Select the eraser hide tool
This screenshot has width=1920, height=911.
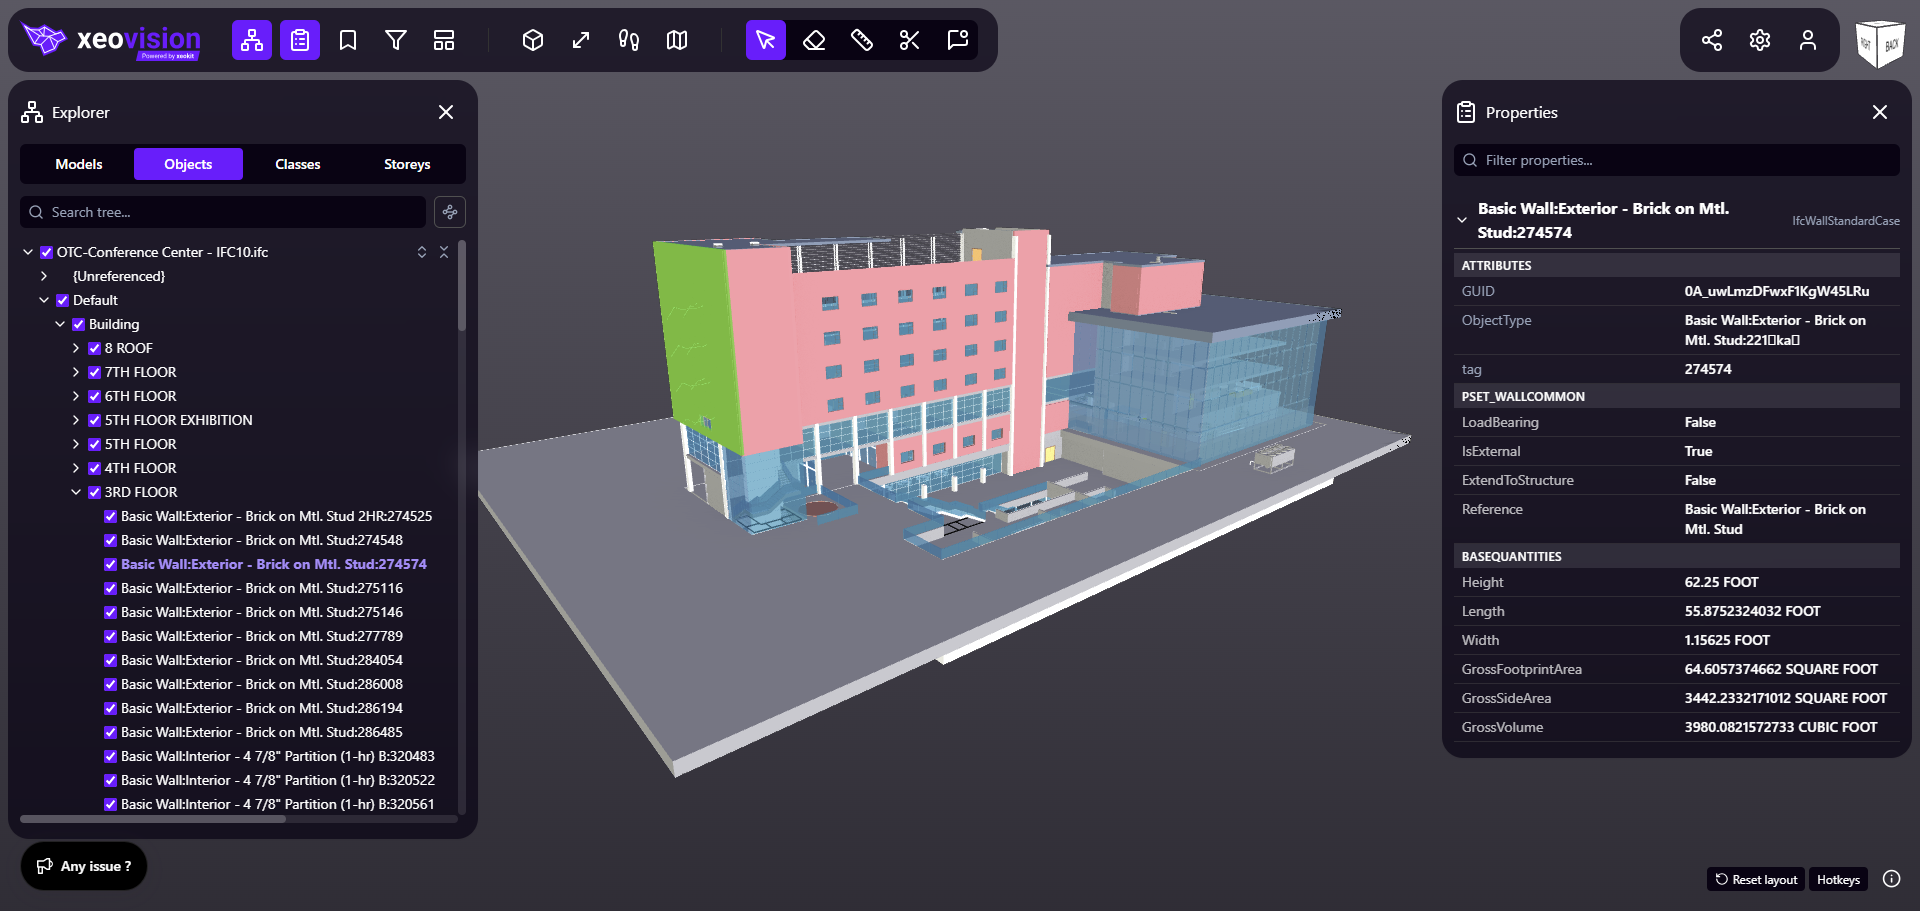[x=814, y=40]
